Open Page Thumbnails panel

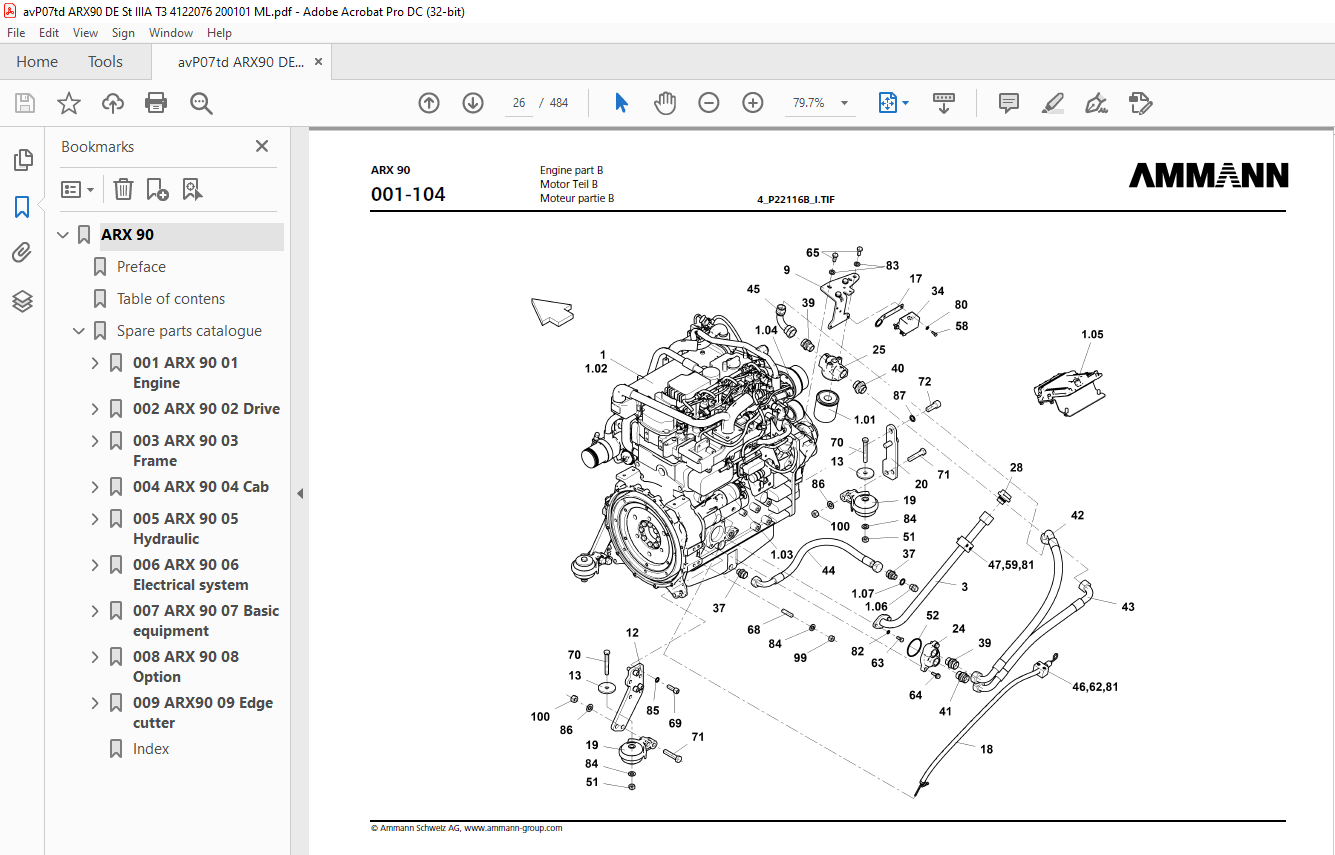coord(23,159)
